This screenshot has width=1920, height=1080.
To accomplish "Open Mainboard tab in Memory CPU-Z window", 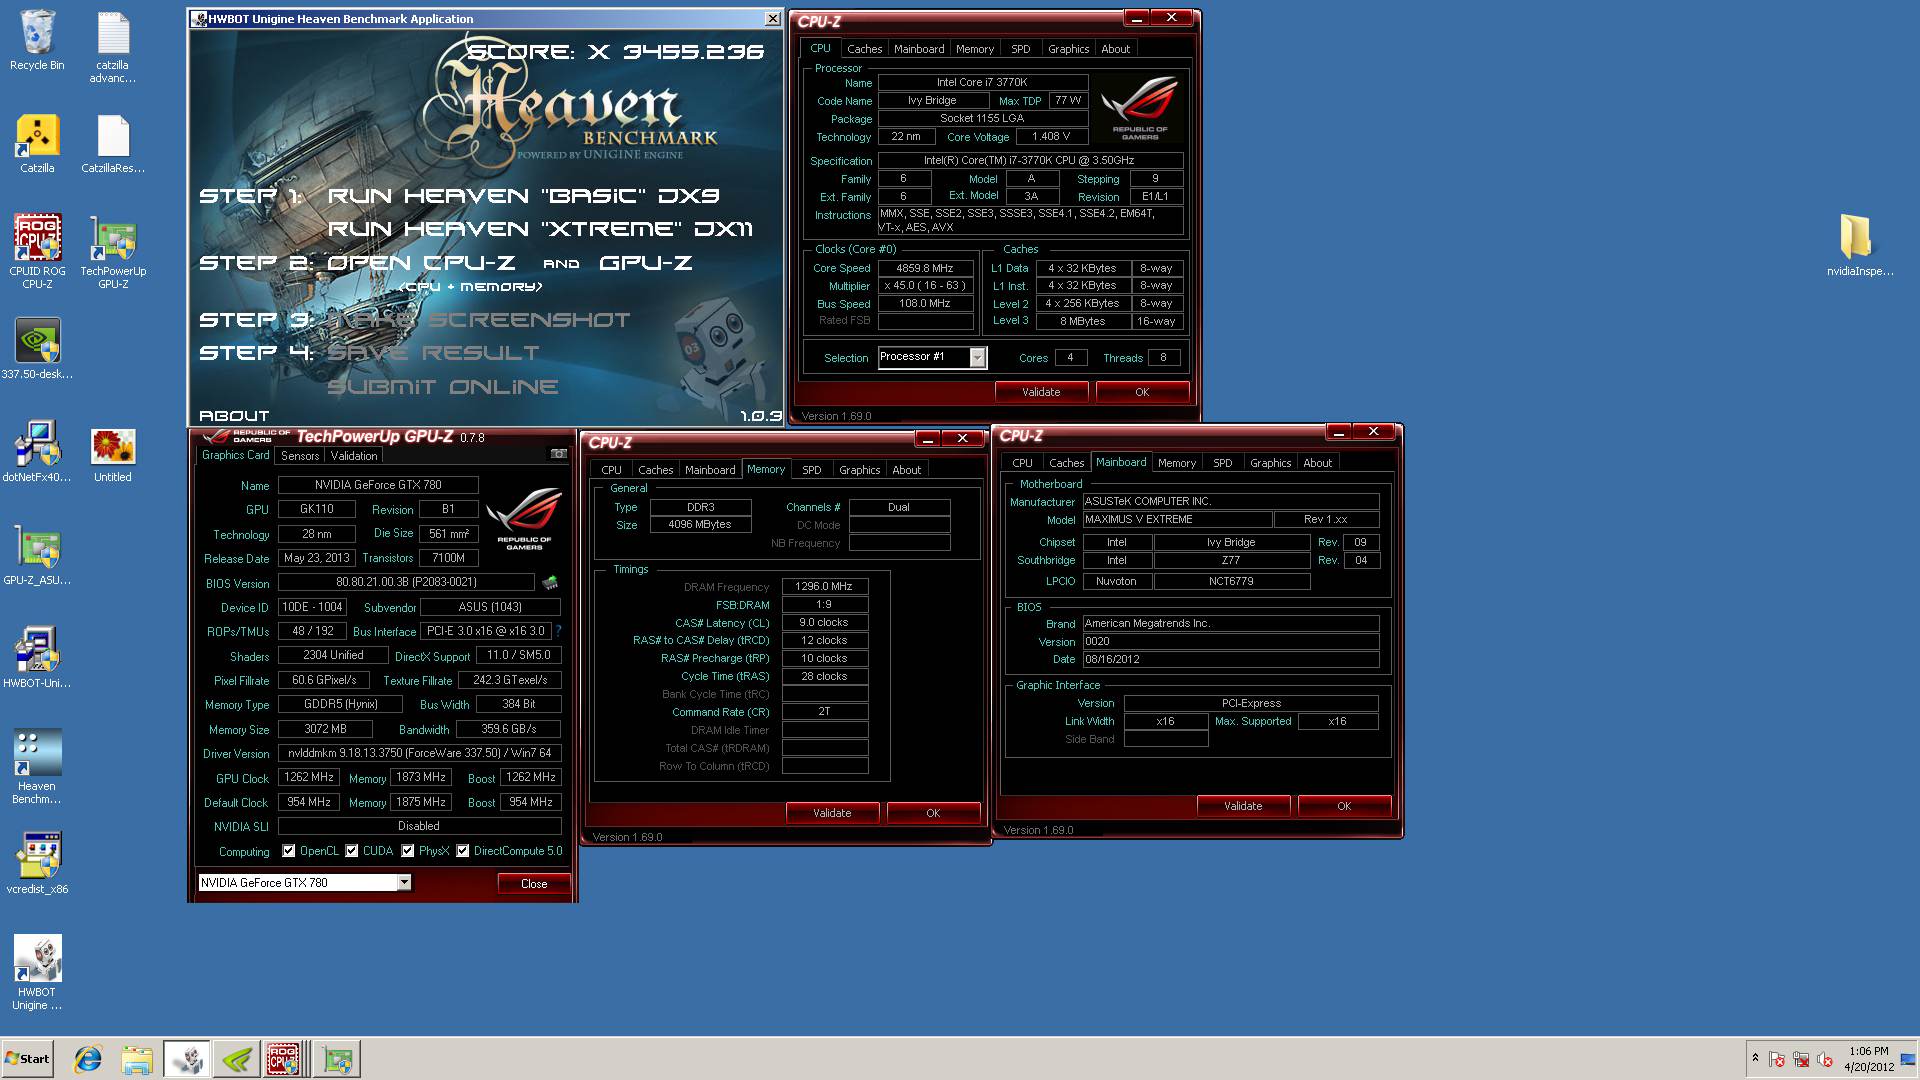I will [x=710, y=470].
